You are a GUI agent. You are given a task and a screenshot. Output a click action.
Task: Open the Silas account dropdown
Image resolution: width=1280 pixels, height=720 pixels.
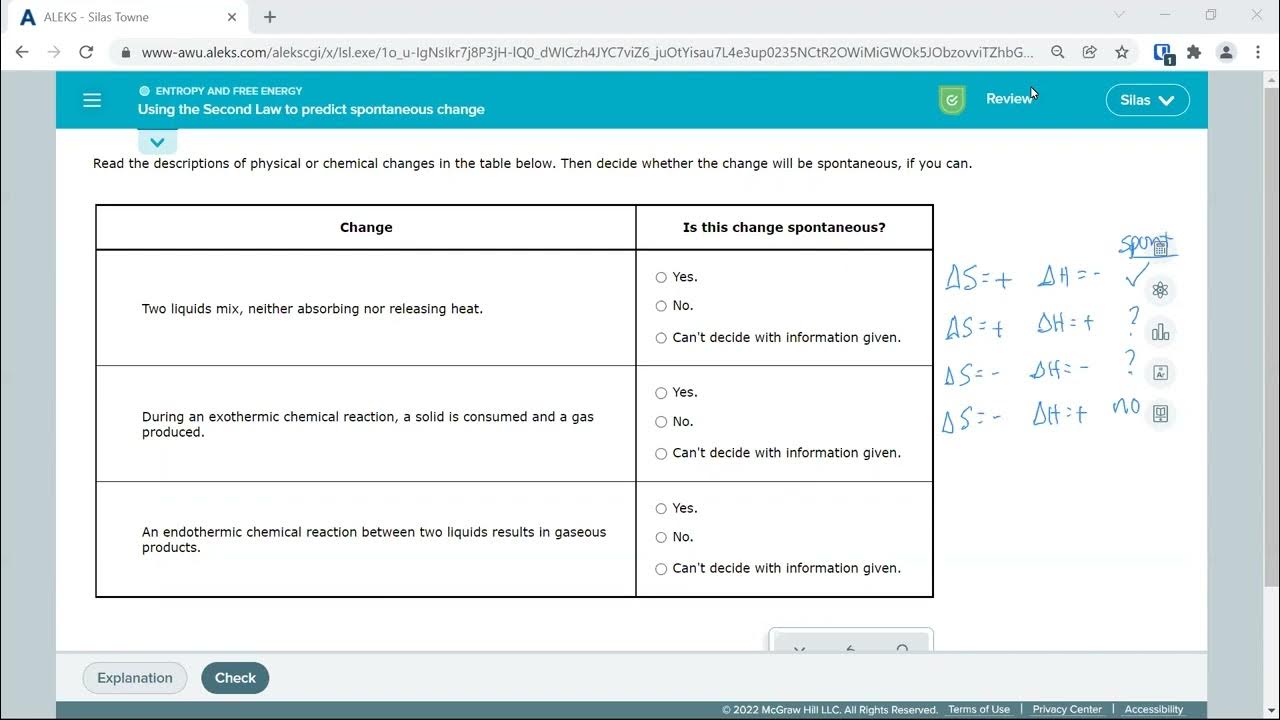(1147, 100)
